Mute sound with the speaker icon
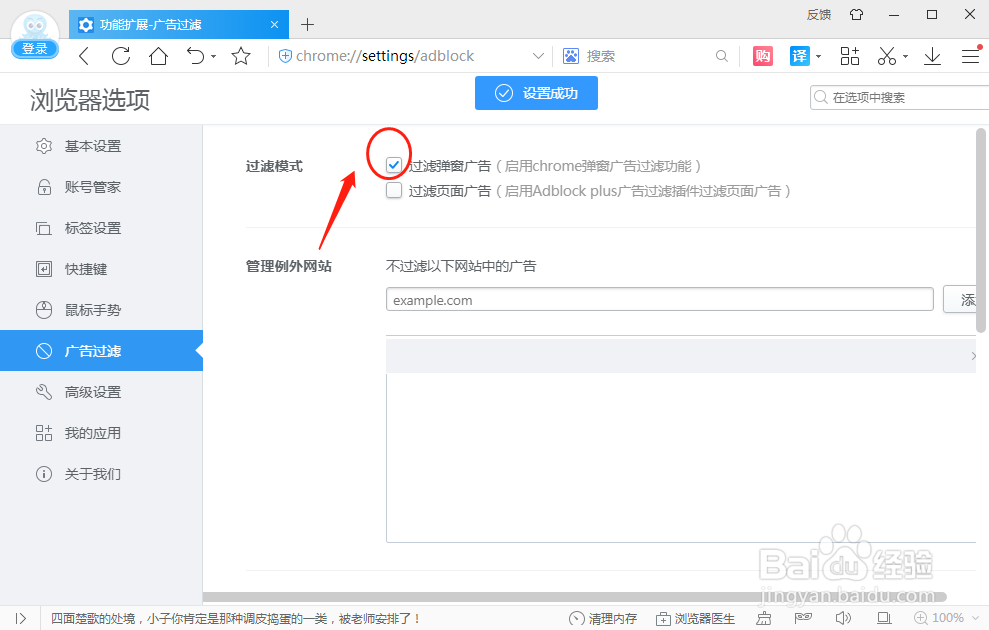 click(843, 618)
